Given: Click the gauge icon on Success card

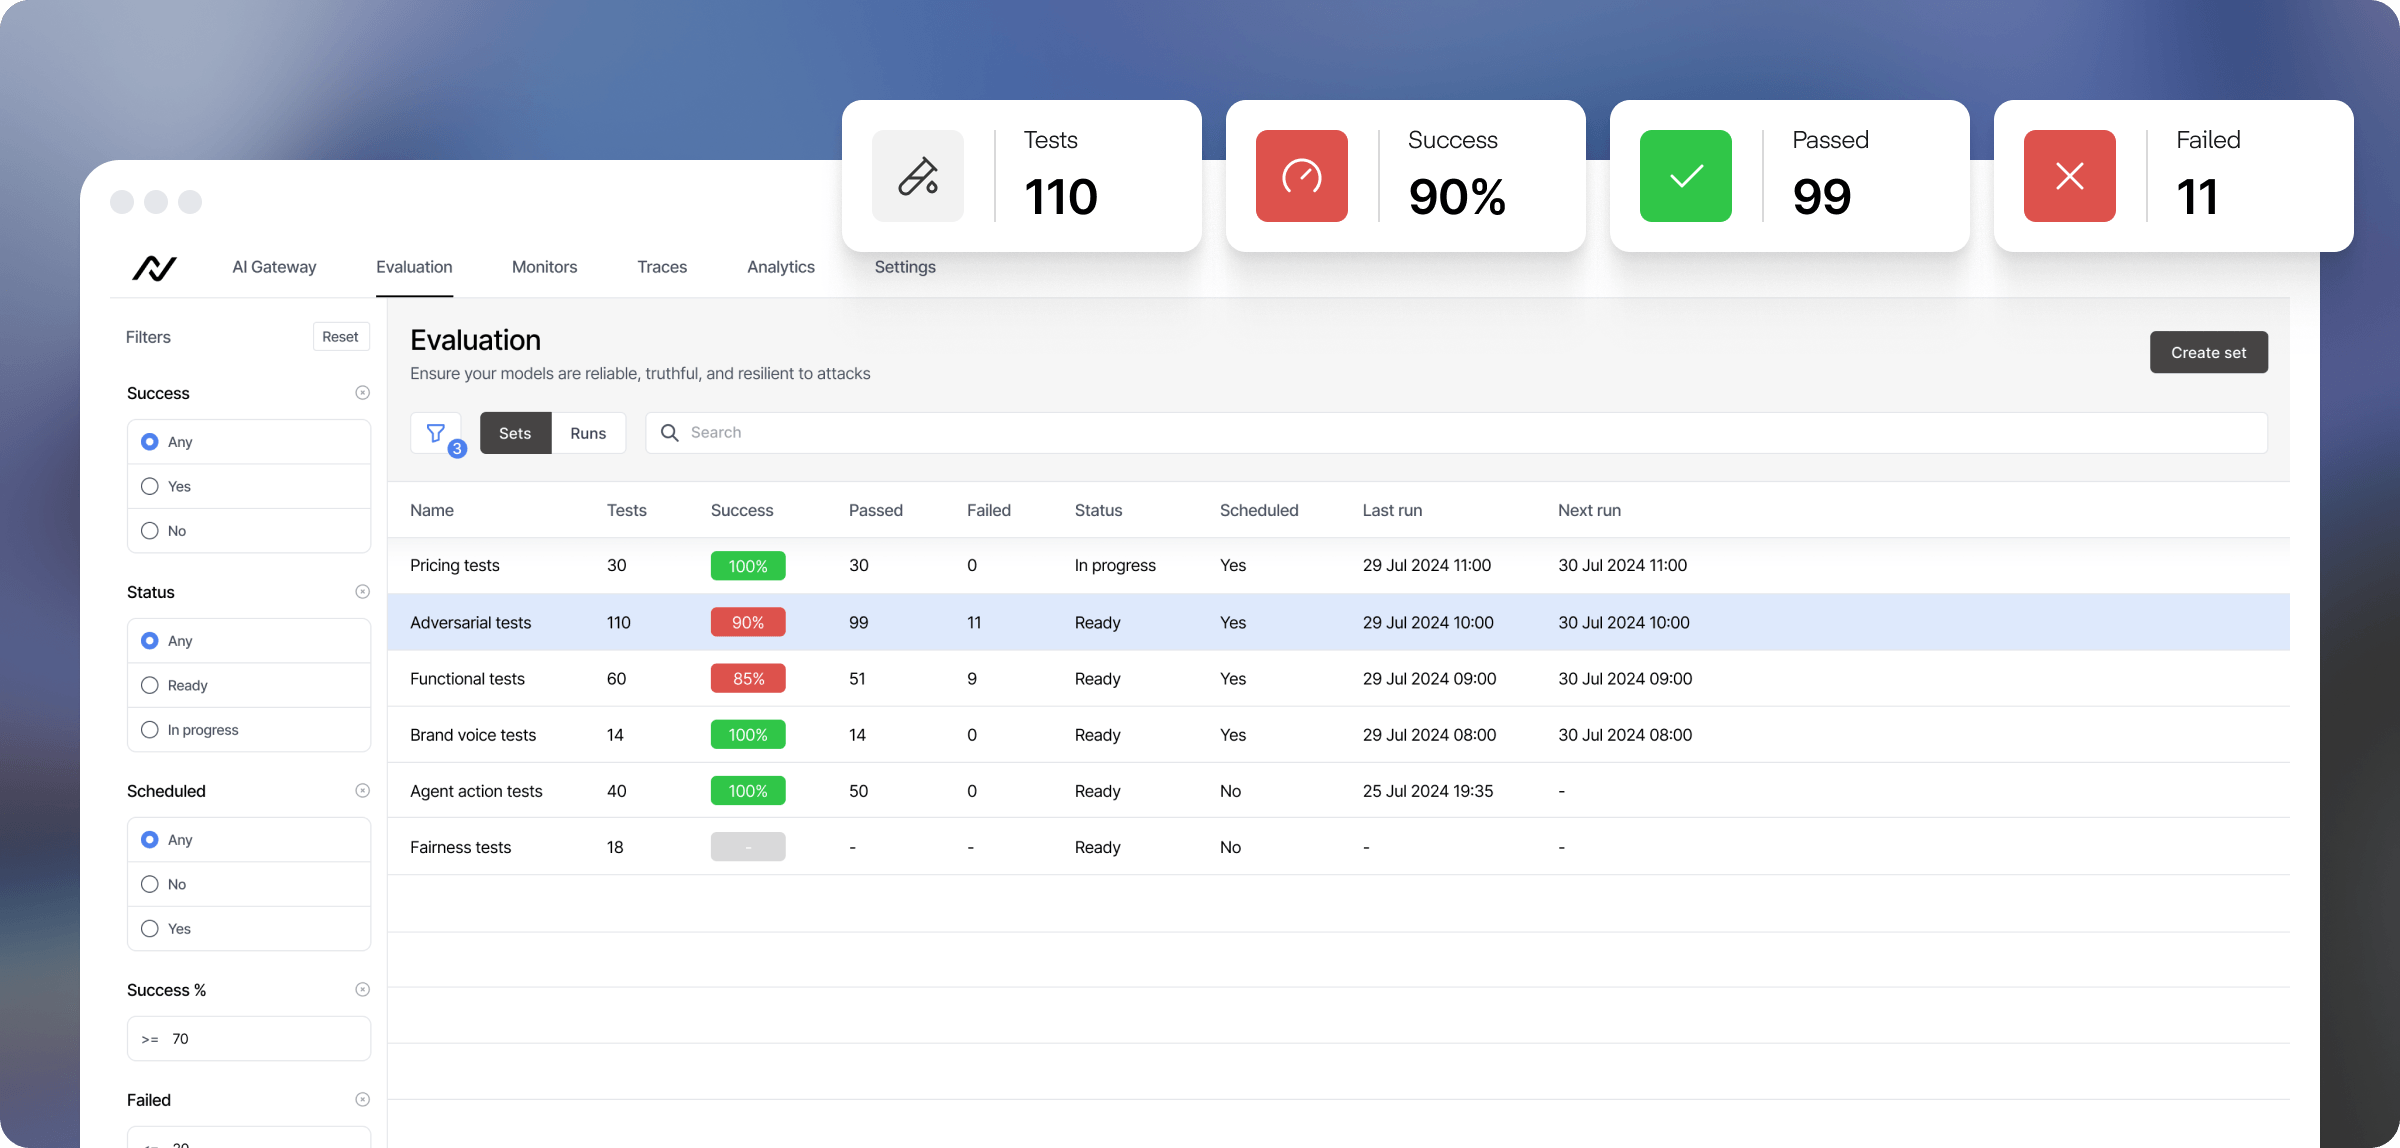Looking at the screenshot, I should tap(1302, 176).
